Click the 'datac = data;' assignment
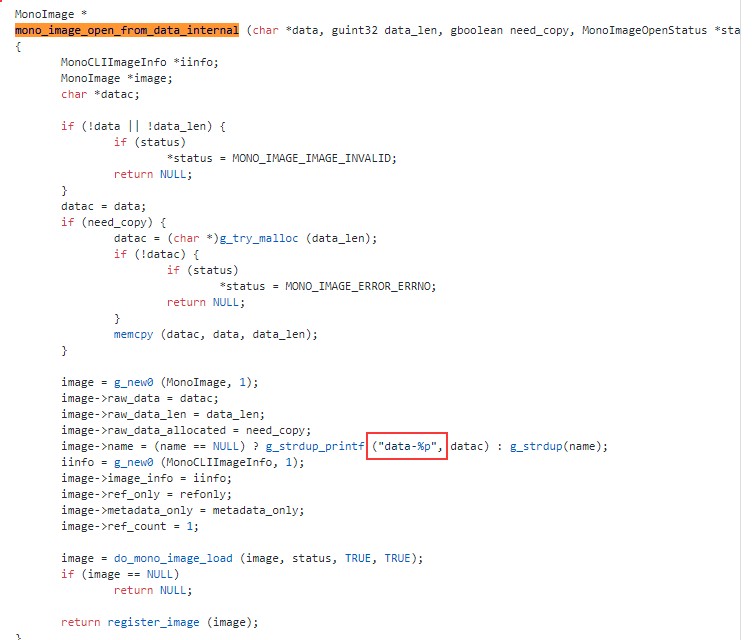 tap(103, 206)
